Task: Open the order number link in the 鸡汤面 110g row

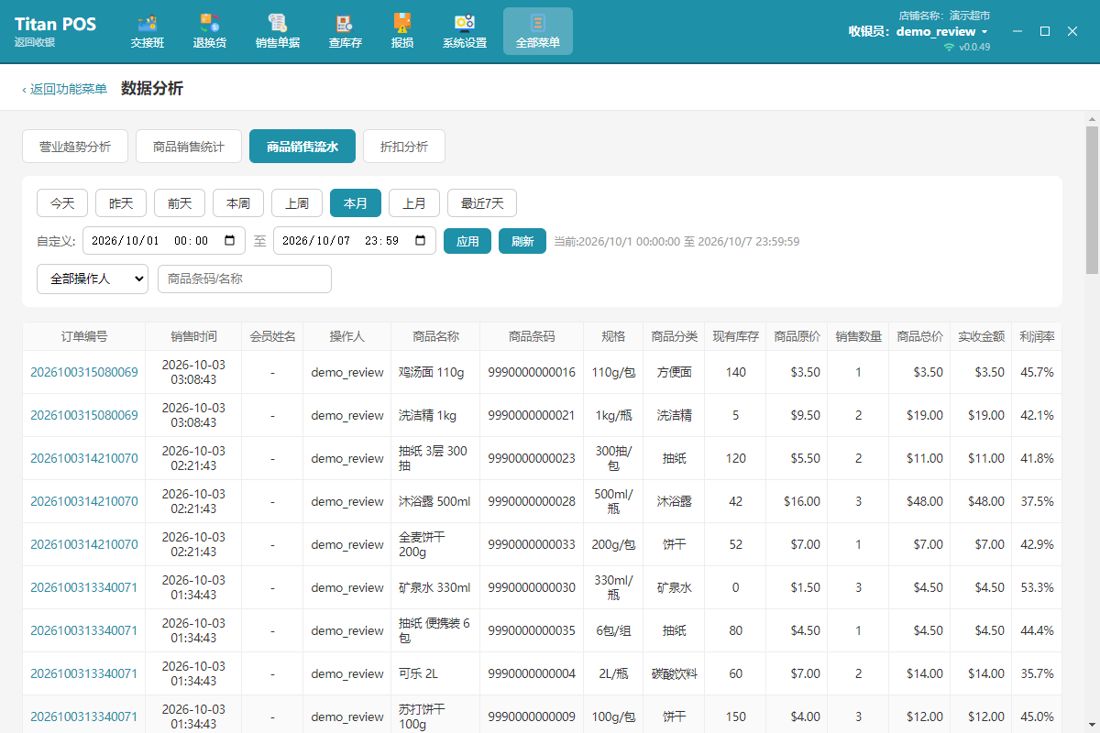Action: click(x=84, y=372)
